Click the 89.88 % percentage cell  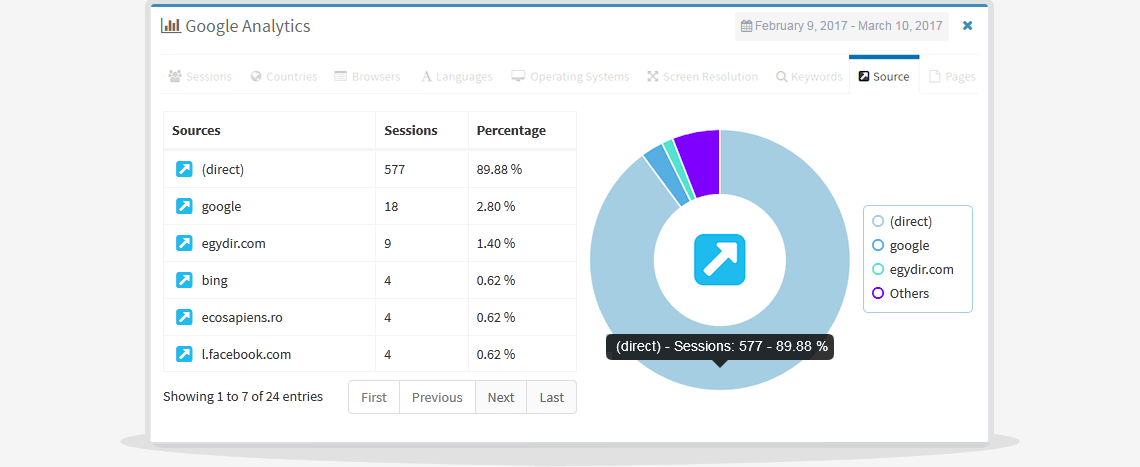(x=522, y=169)
